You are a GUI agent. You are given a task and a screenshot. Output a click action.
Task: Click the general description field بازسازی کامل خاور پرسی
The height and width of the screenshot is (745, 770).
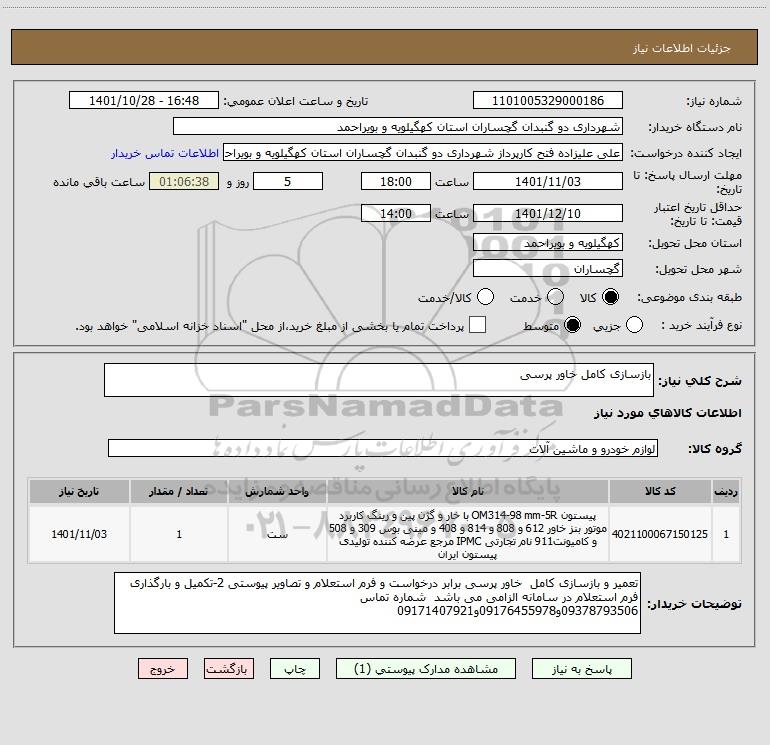tap(379, 380)
